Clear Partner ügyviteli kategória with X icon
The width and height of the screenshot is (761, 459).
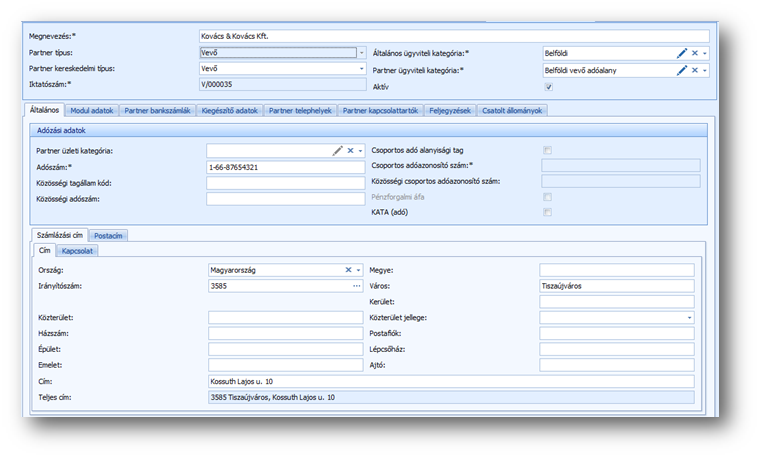click(x=694, y=70)
